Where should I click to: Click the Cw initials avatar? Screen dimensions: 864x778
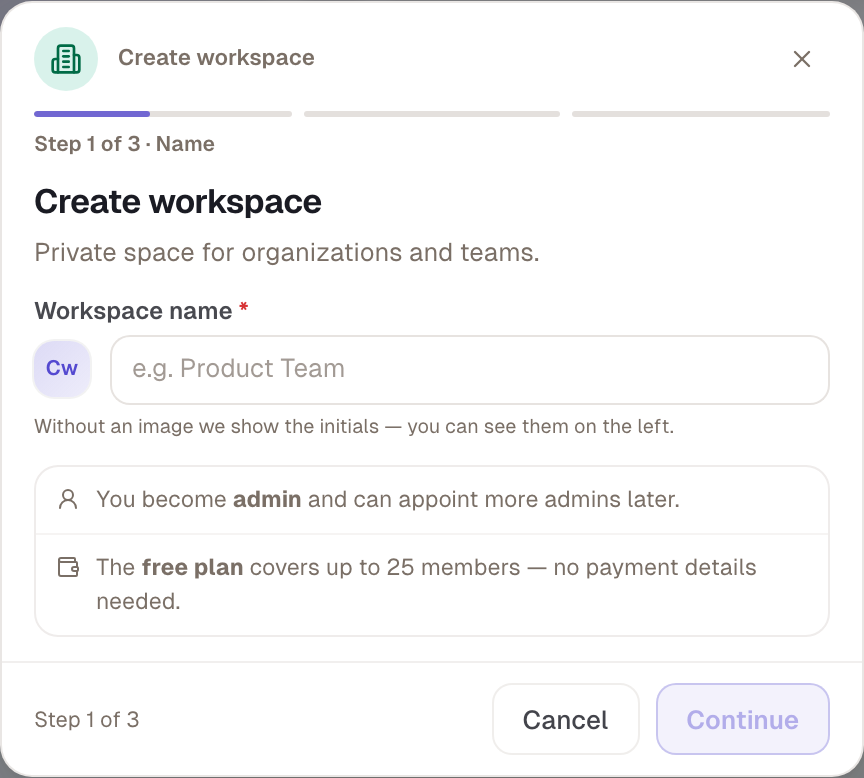(x=62, y=369)
